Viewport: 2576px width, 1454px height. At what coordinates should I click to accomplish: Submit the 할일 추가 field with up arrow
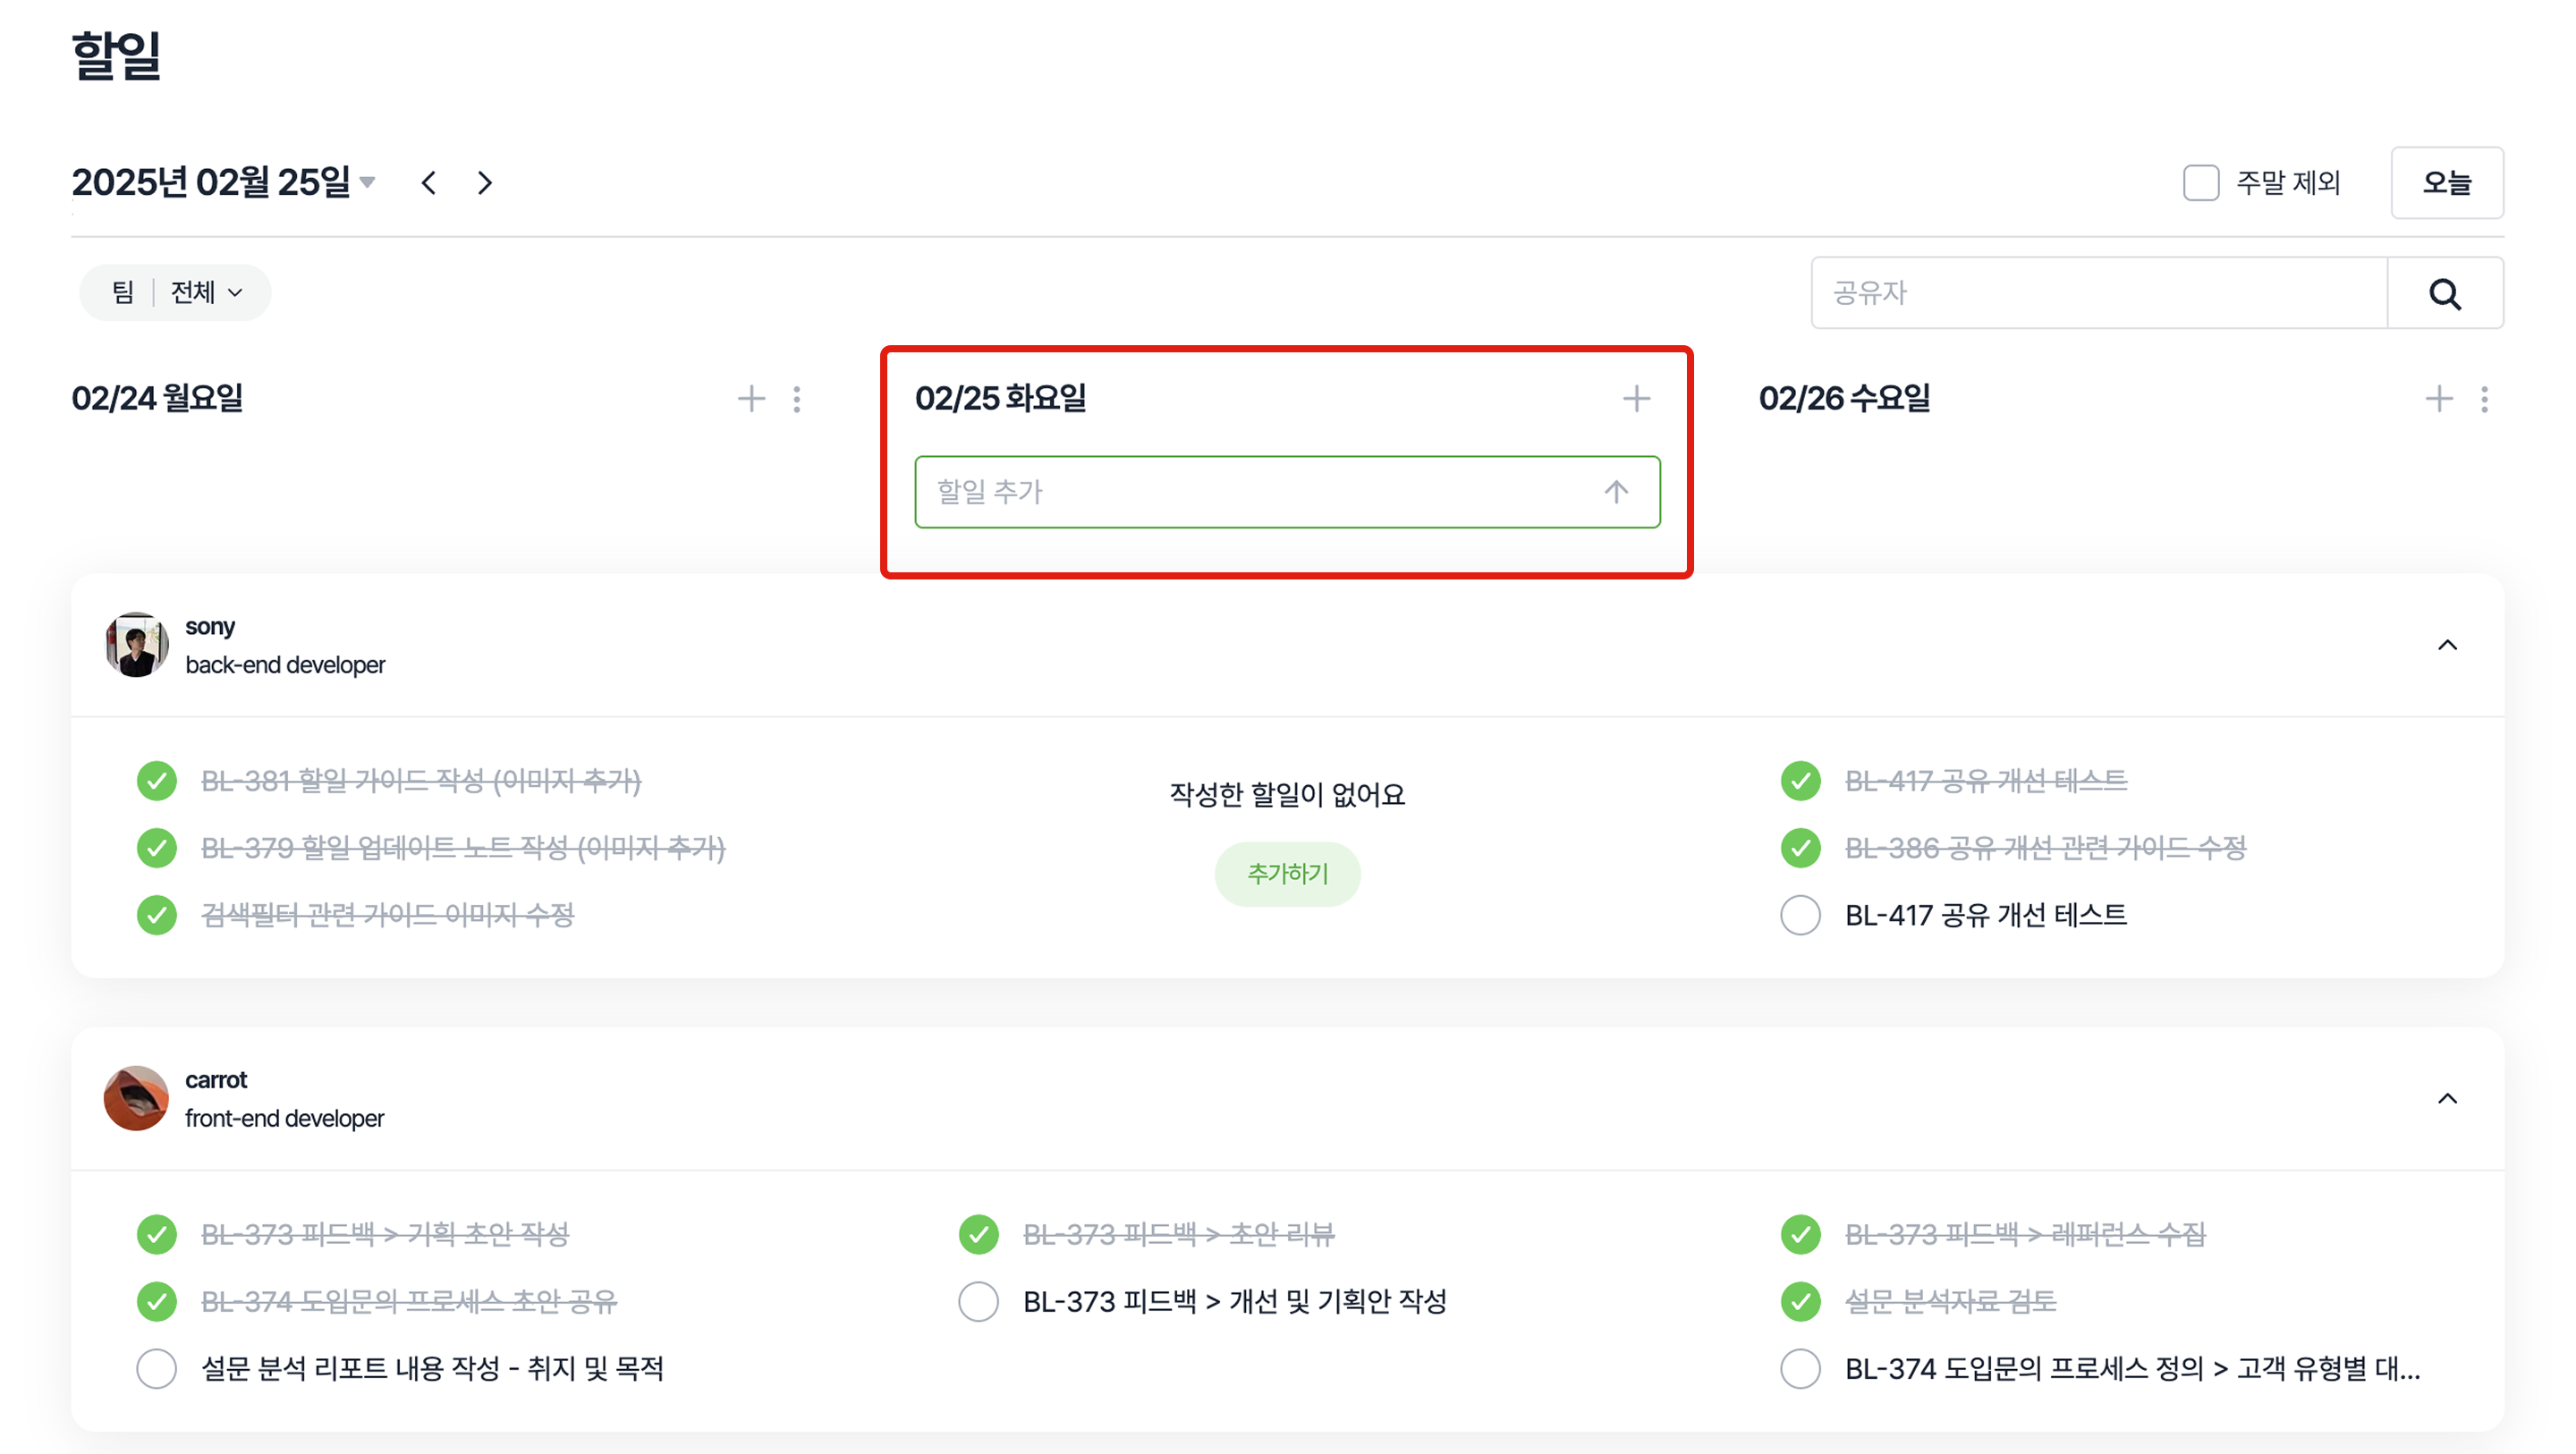pyautogui.click(x=1616, y=492)
